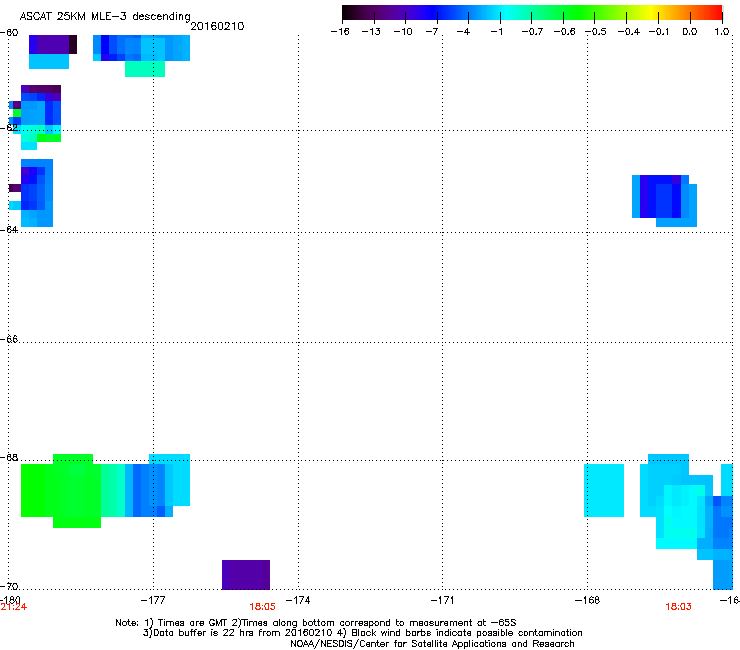The width and height of the screenshot is (740, 650).
Task: Click the green data patch near -68 latitude
Action: [x=61, y=491]
